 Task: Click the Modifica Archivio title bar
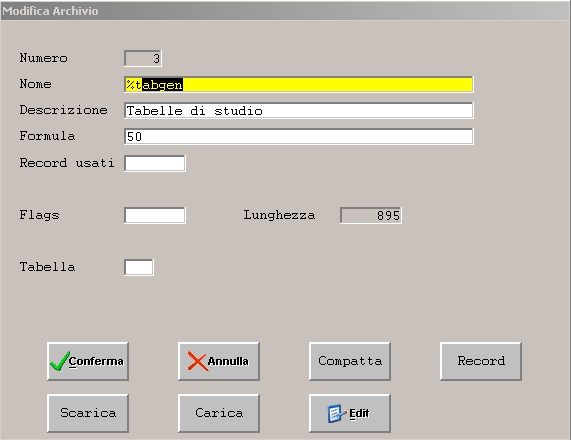[x=286, y=11]
